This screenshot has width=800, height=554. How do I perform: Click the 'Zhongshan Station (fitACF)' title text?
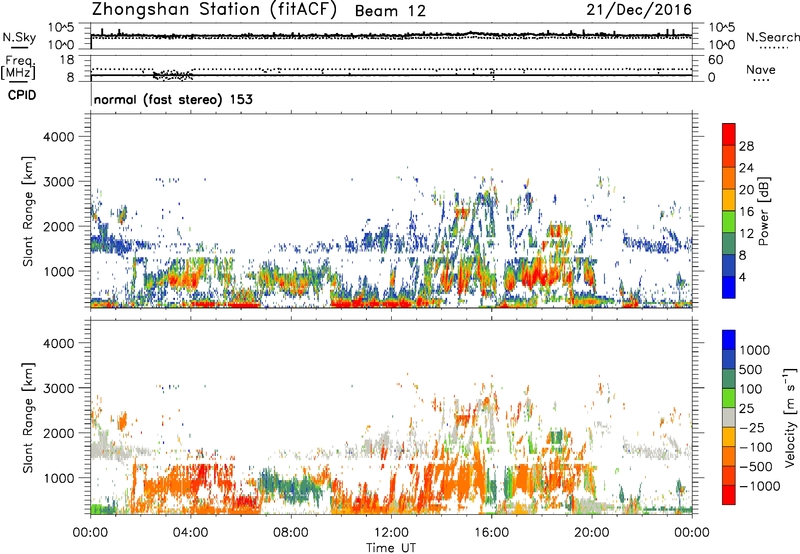coord(214,9)
